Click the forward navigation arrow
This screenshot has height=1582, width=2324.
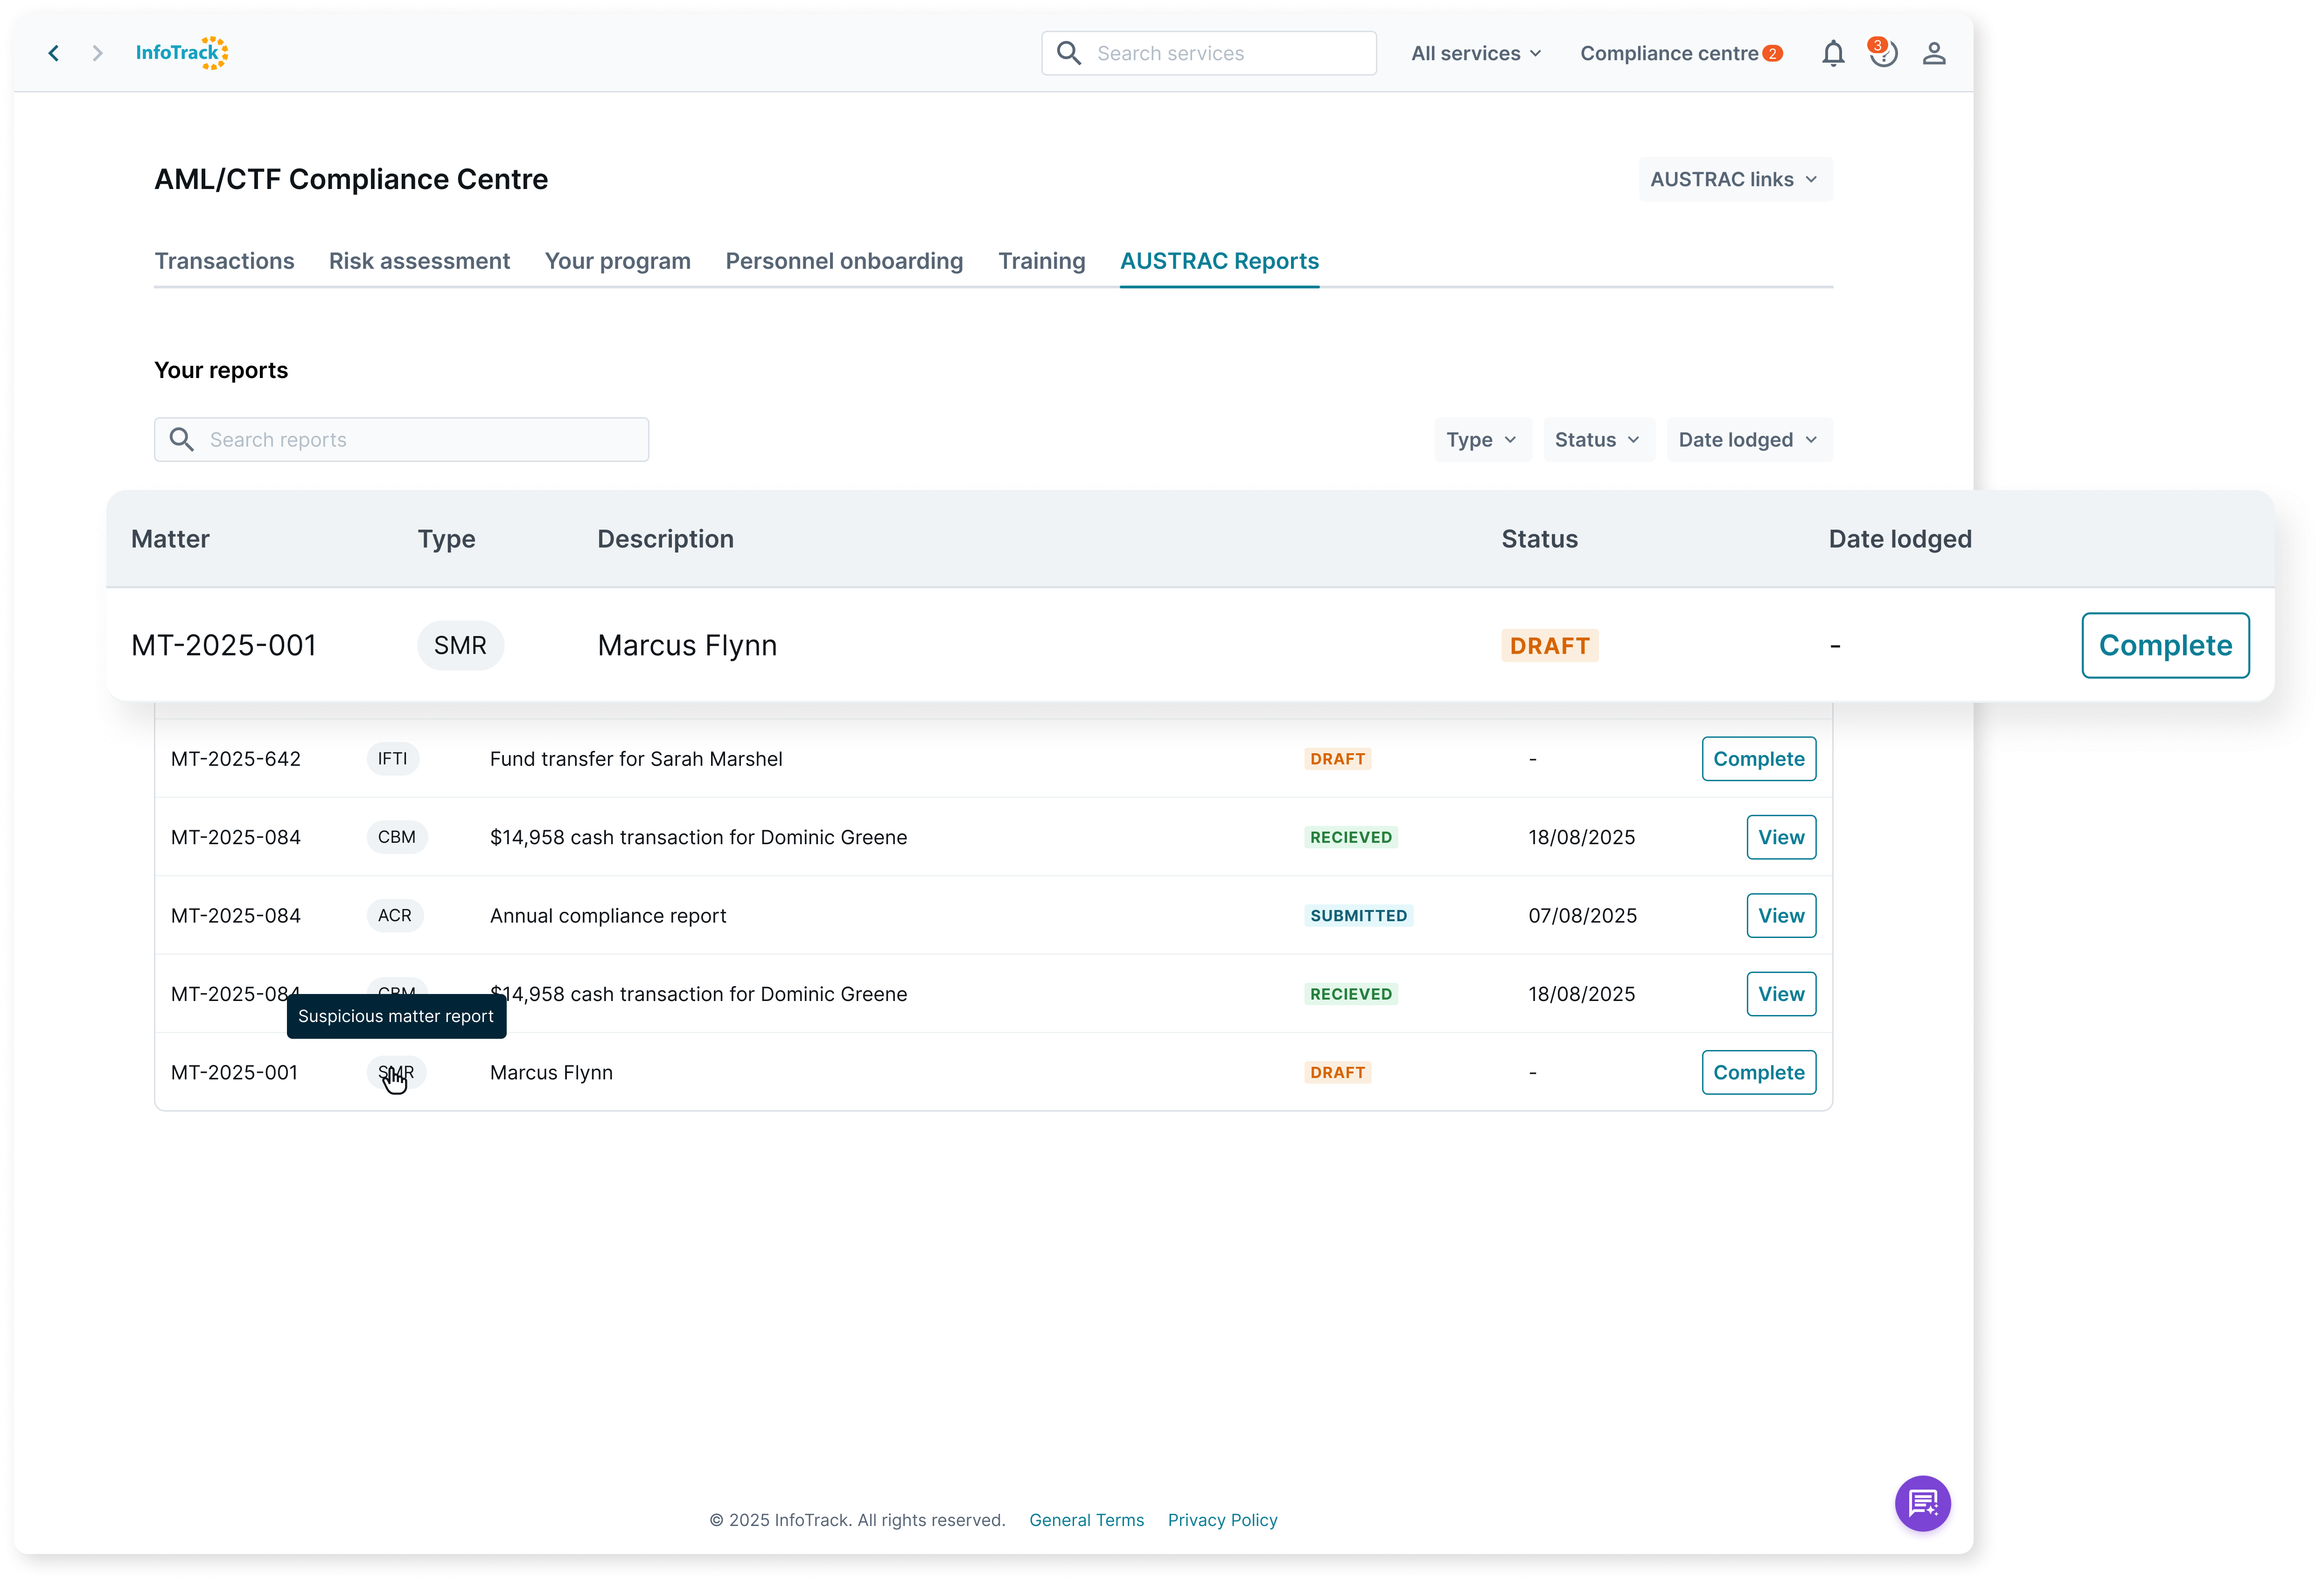click(x=97, y=53)
